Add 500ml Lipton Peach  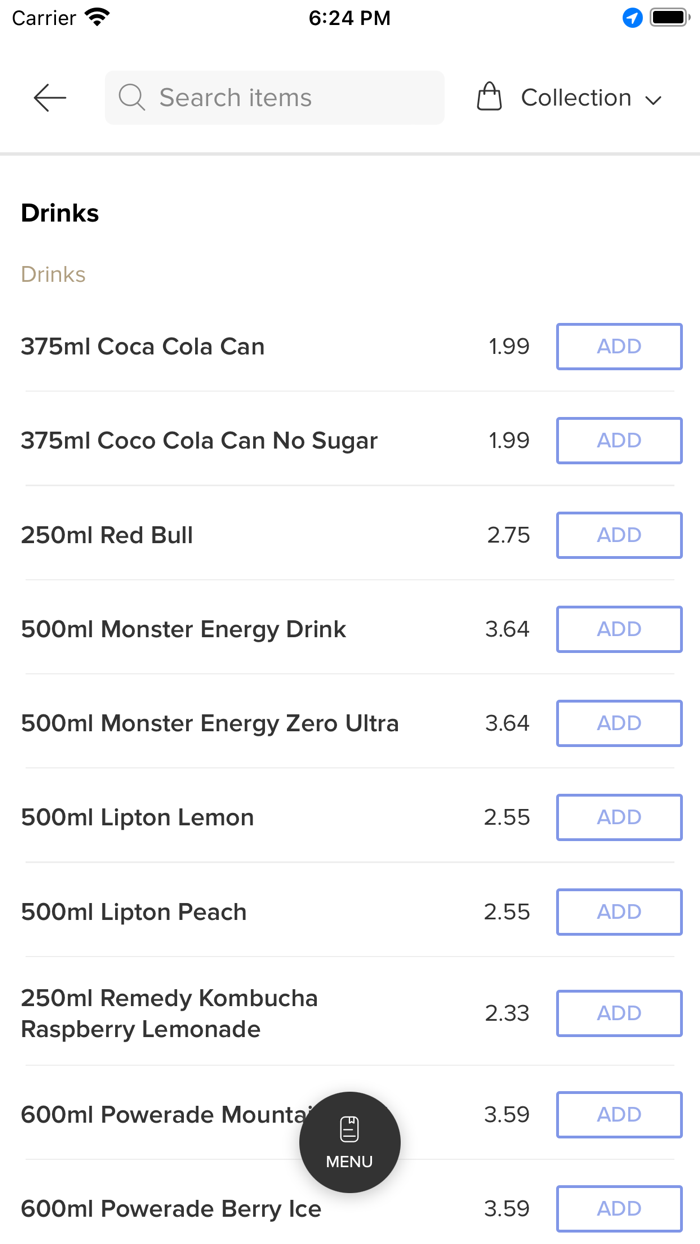[x=618, y=912]
